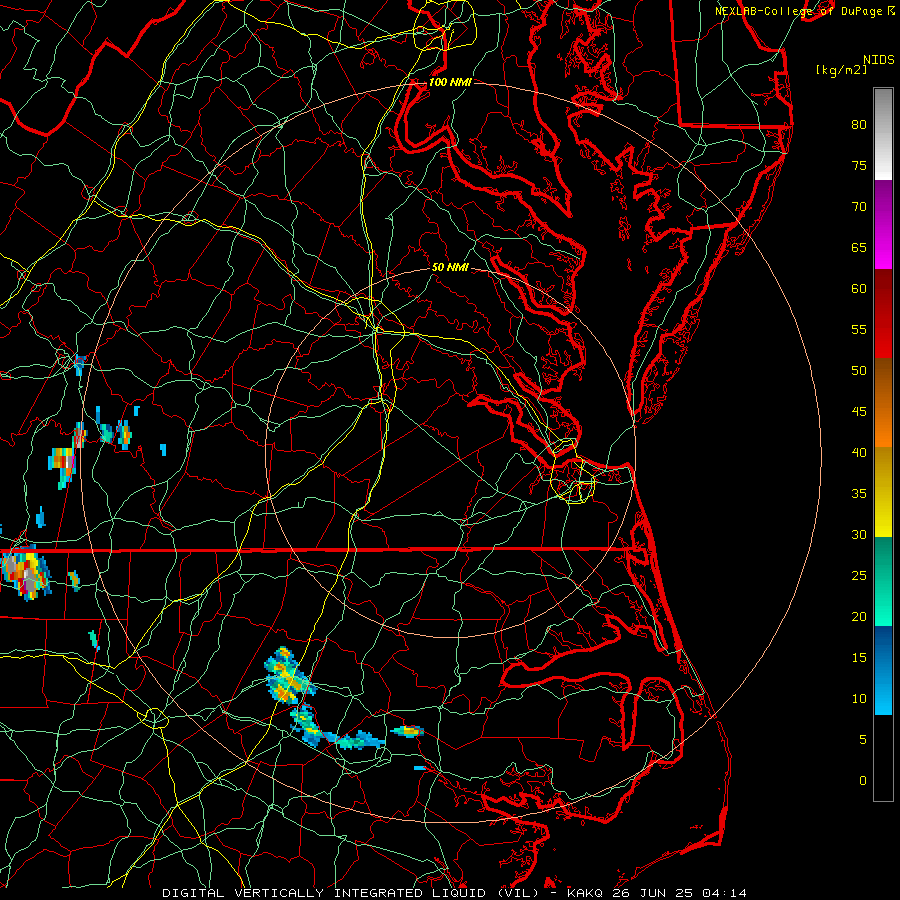Click the '100 NMI' range ring label
Screen dimensions: 900x900
pyautogui.click(x=450, y=82)
